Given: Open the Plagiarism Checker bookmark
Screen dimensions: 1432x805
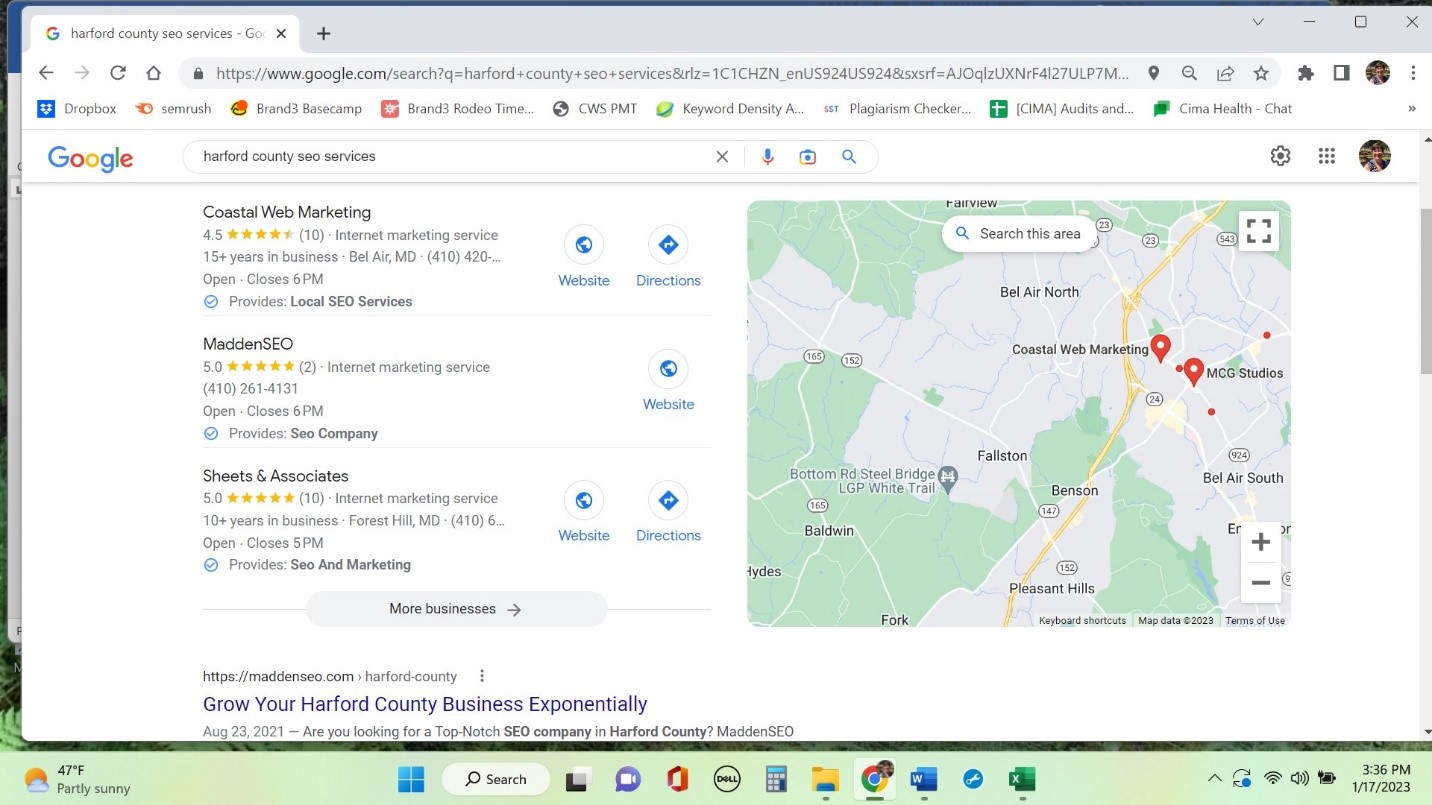Looking at the screenshot, I should (x=896, y=108).
